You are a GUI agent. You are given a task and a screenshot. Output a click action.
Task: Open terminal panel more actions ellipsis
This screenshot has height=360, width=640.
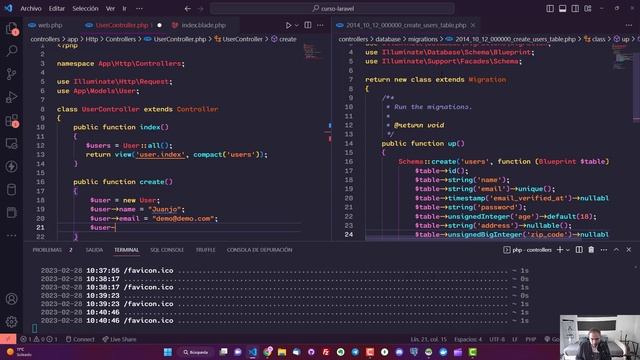(x=604, y=250)
